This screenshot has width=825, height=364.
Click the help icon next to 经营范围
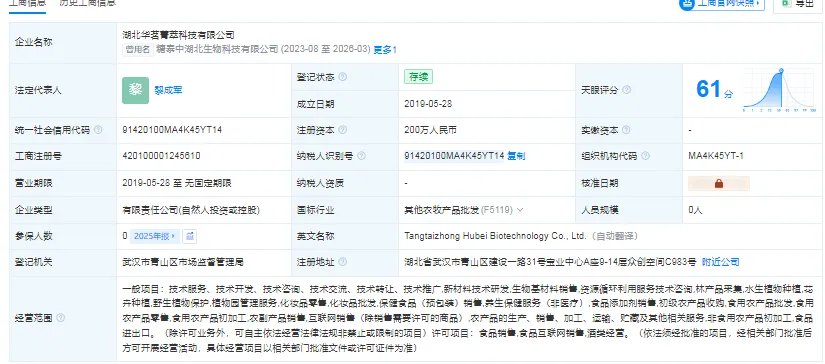click(x=61, y=318)
